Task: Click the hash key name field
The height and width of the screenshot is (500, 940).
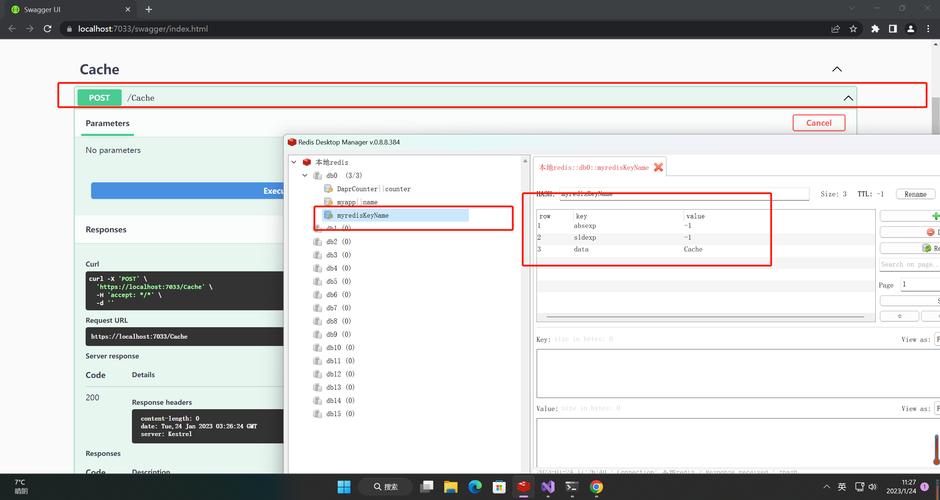Action: [684, 194]
